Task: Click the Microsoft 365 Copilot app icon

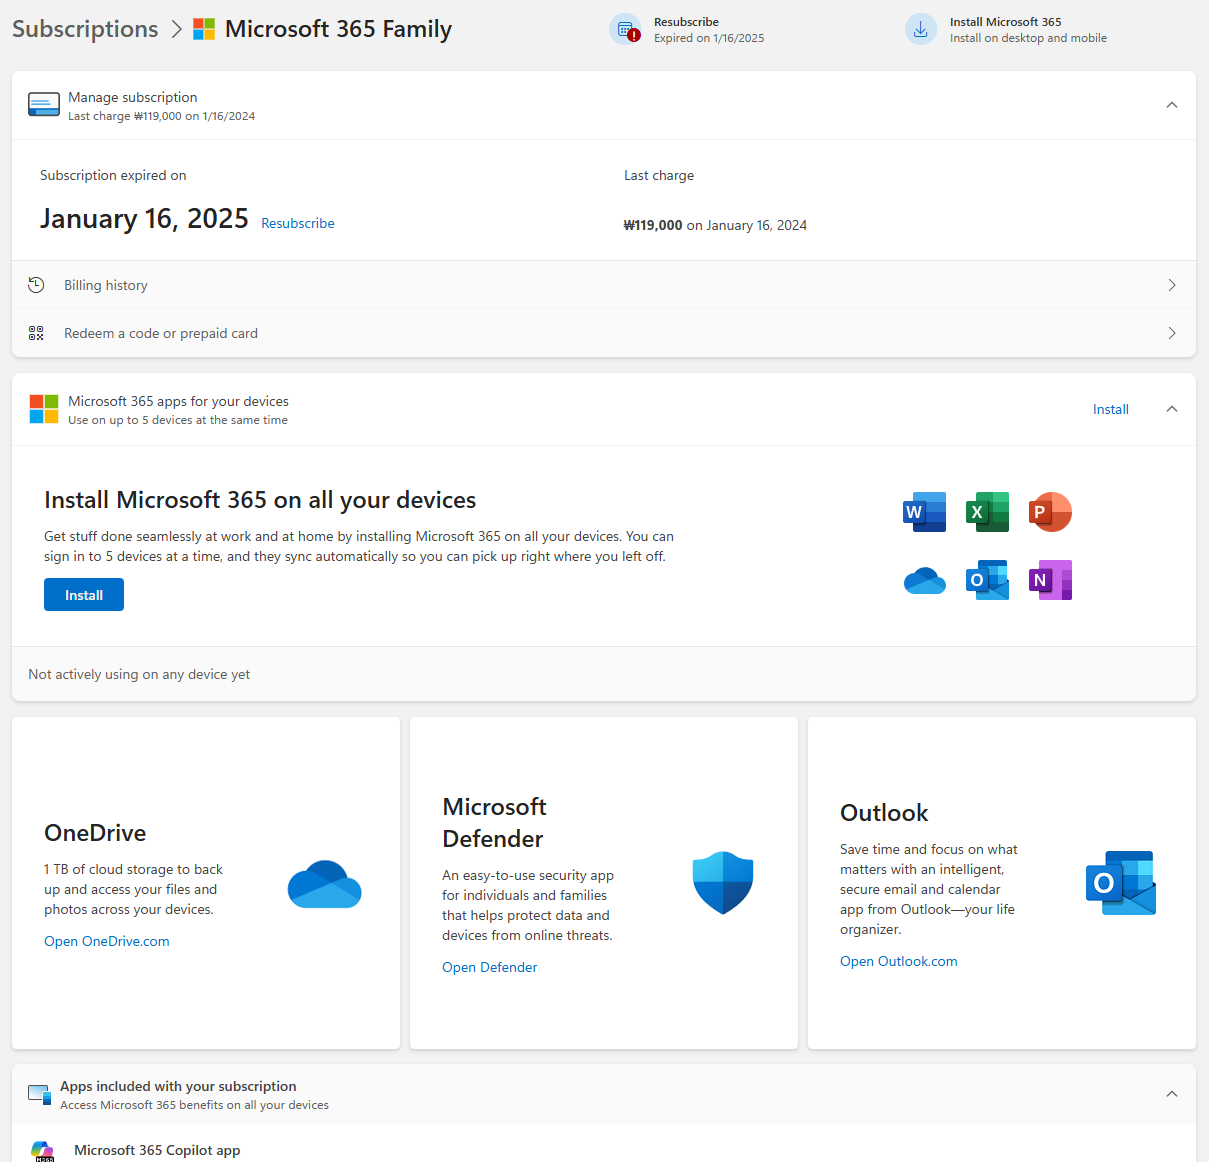Action: (x=42, y=1151)
